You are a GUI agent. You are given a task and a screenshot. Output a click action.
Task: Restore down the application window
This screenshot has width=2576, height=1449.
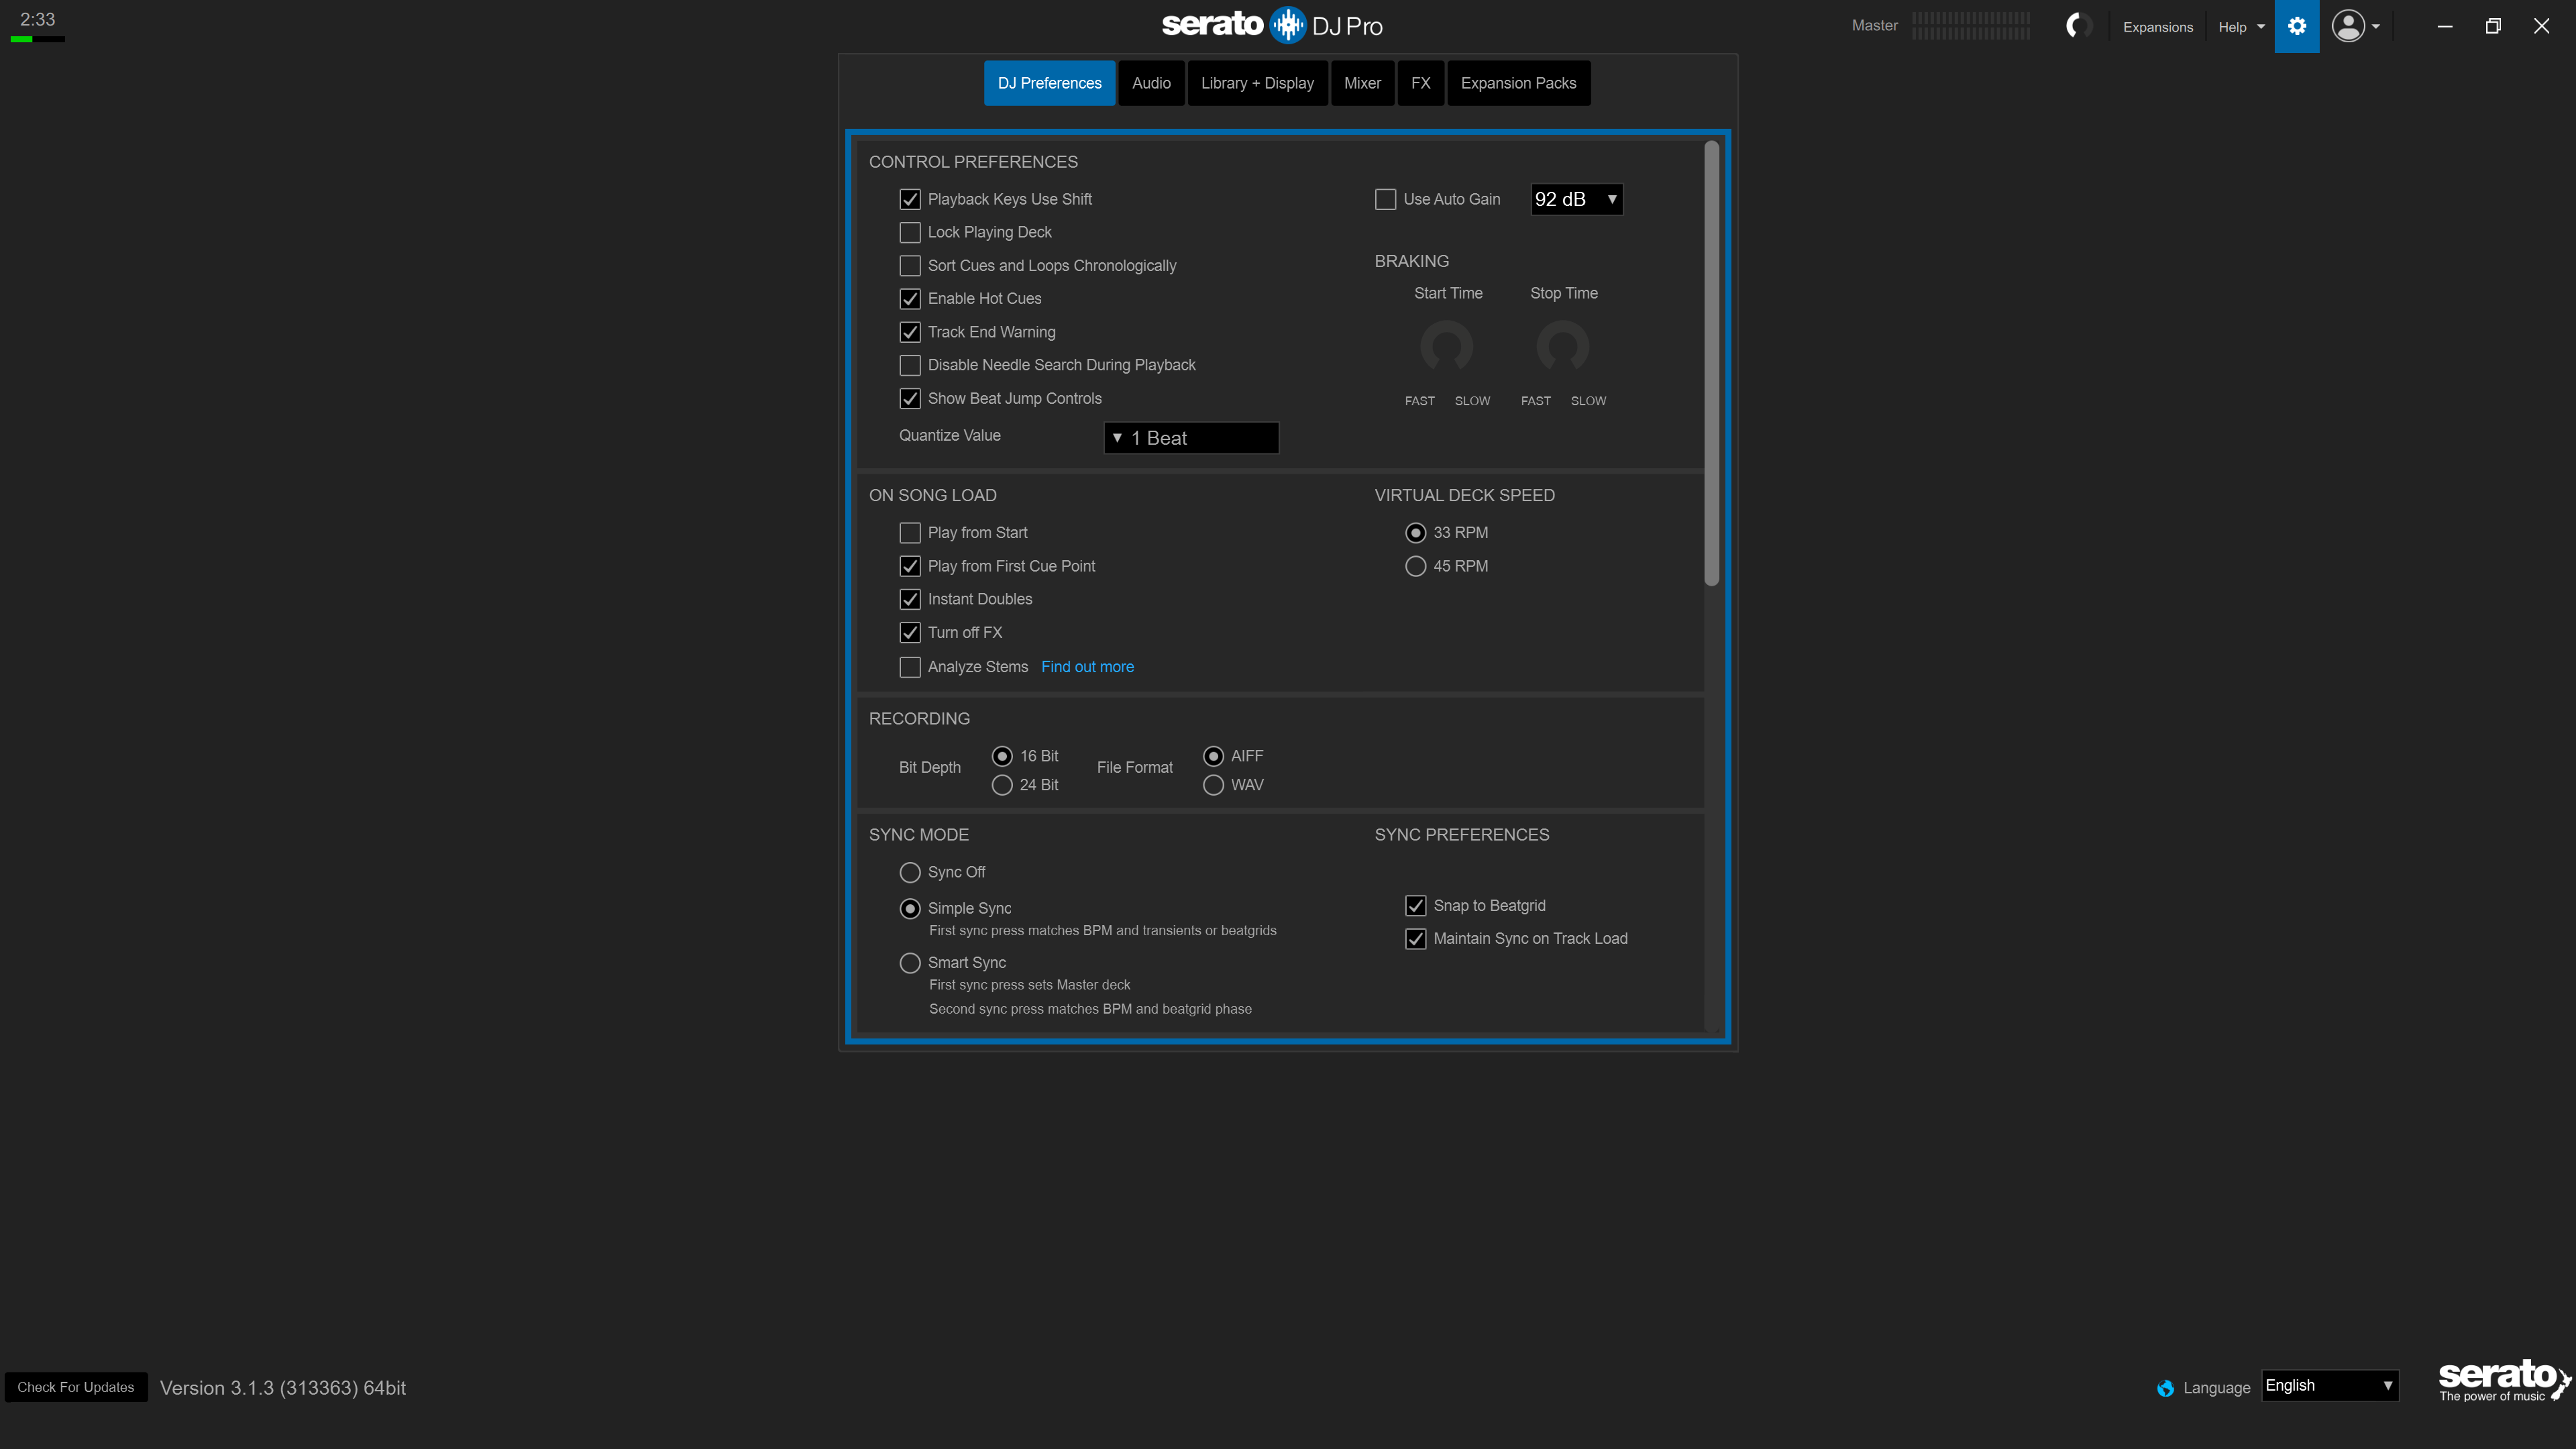pyautogui.click(x=2492, y=27)
